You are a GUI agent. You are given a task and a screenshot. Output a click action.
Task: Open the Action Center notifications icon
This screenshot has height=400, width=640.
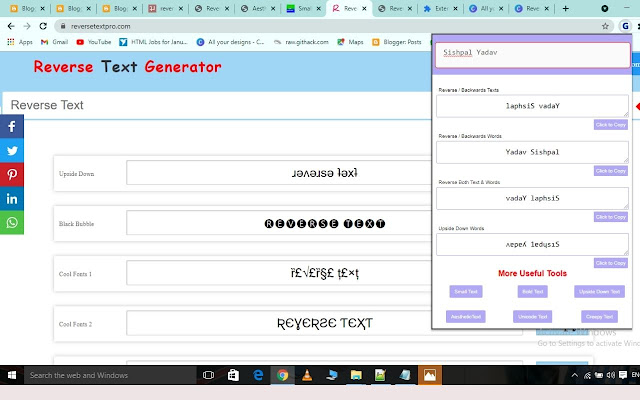click(x=623, y=375)
